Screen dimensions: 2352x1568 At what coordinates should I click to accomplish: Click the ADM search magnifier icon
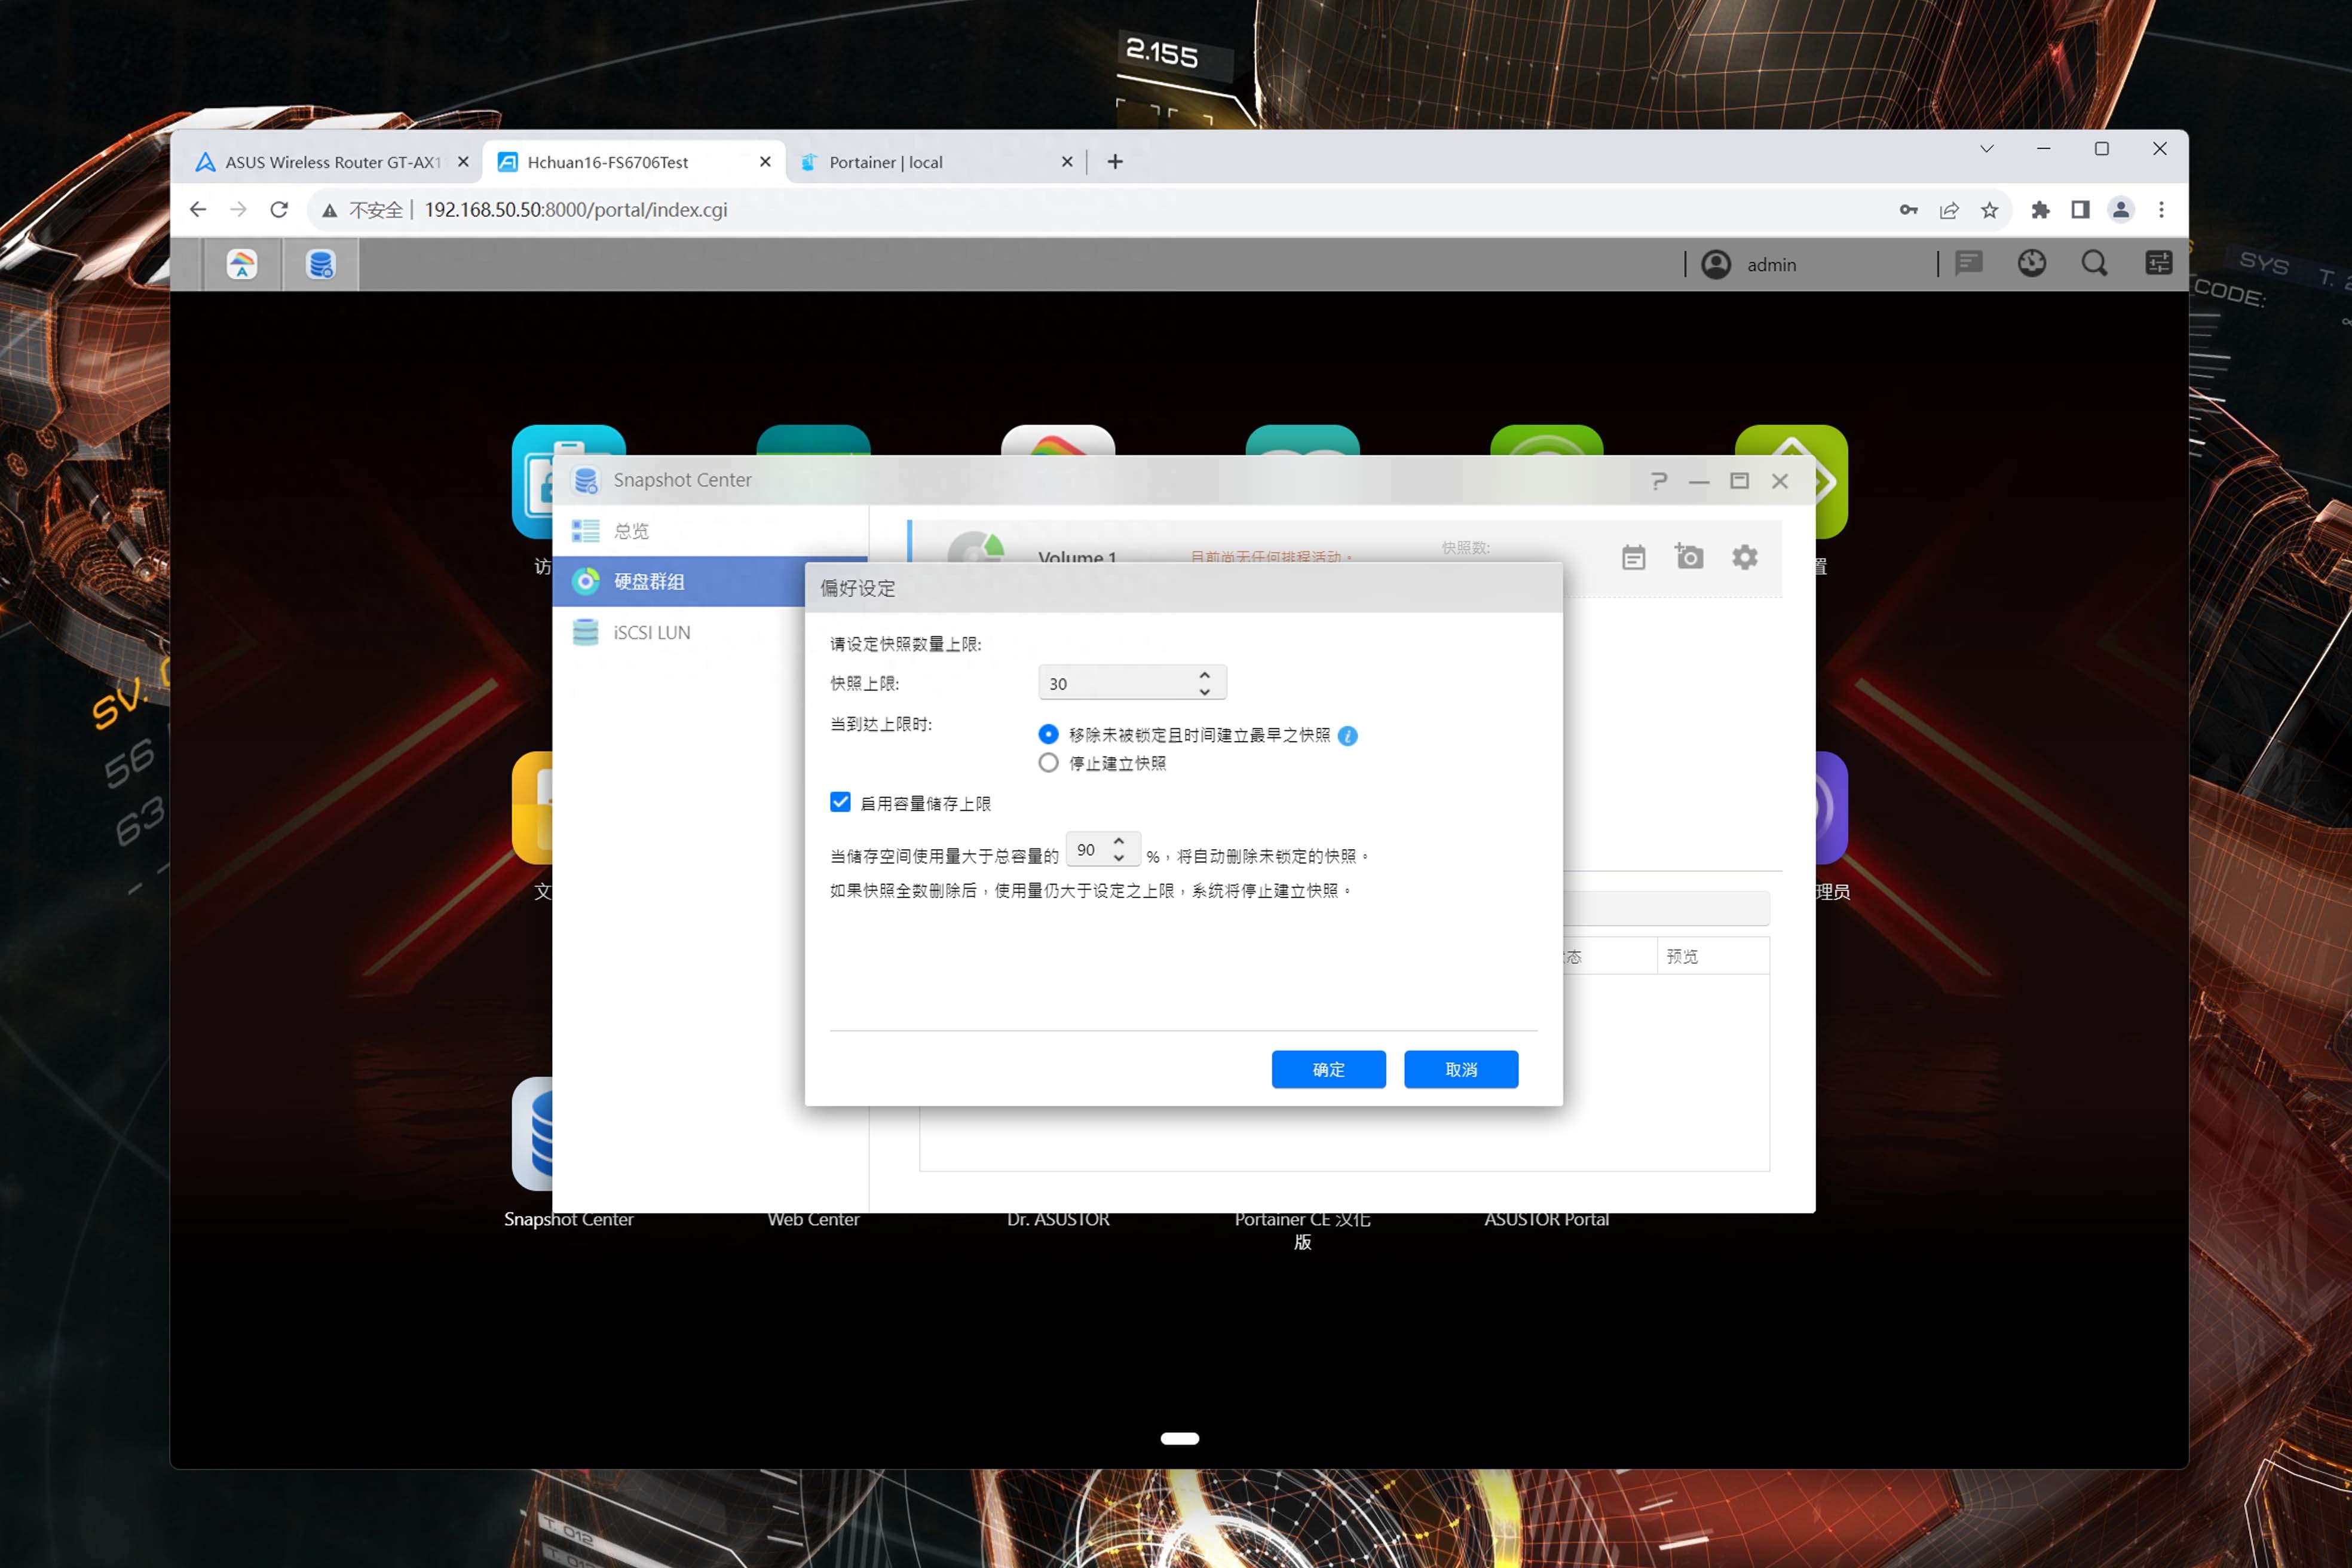(2094, 263)
